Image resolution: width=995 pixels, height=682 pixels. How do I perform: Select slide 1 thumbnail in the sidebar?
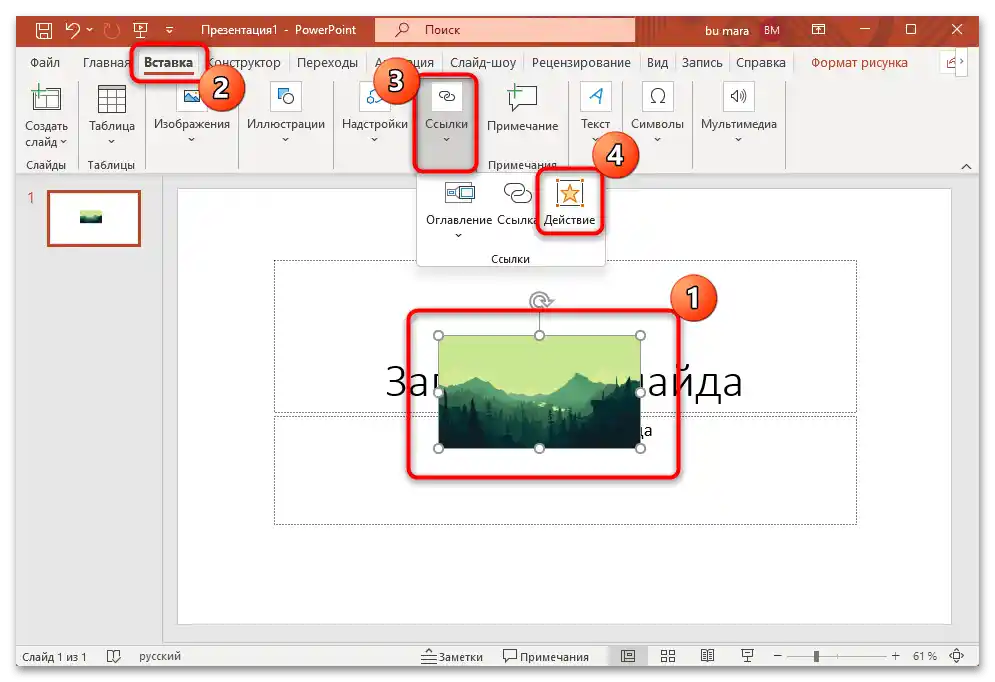93,218
